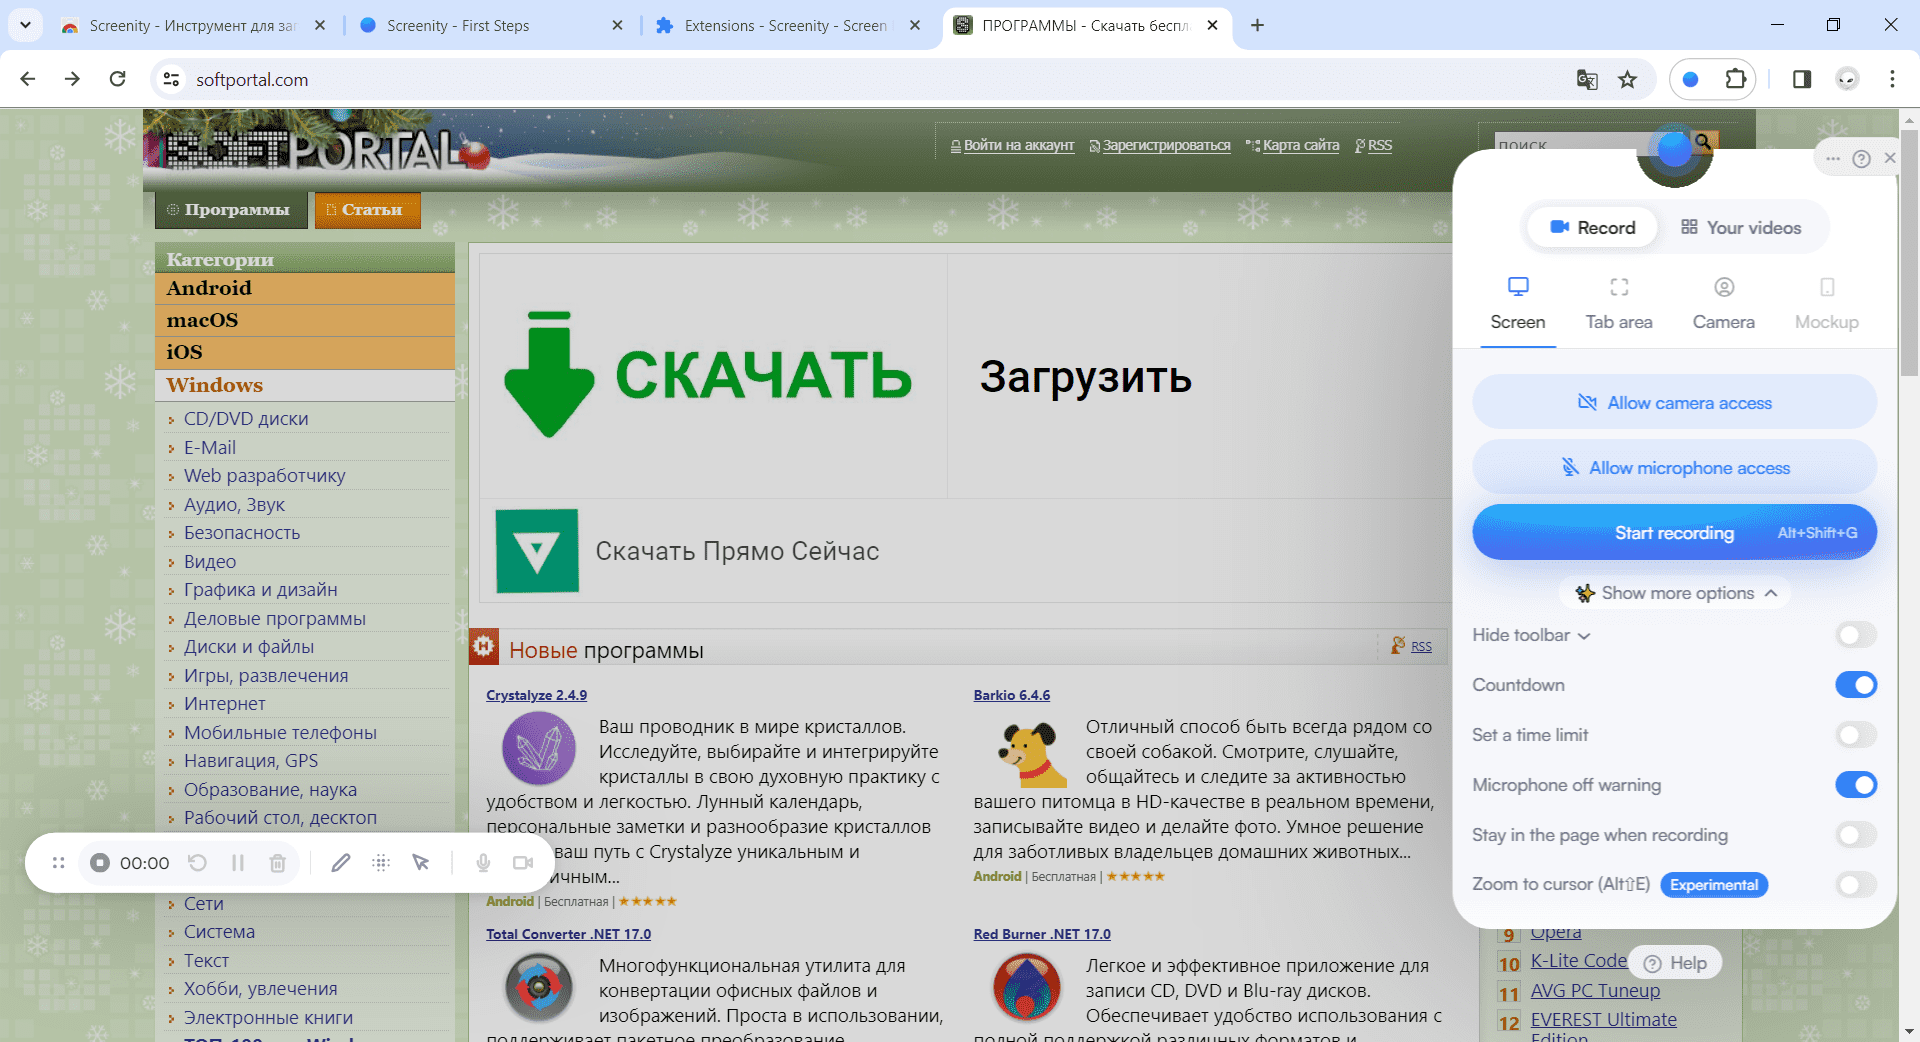The image size is (1920, 1042).
Task: Switch to the Record tab
Action: (1592, 227)
